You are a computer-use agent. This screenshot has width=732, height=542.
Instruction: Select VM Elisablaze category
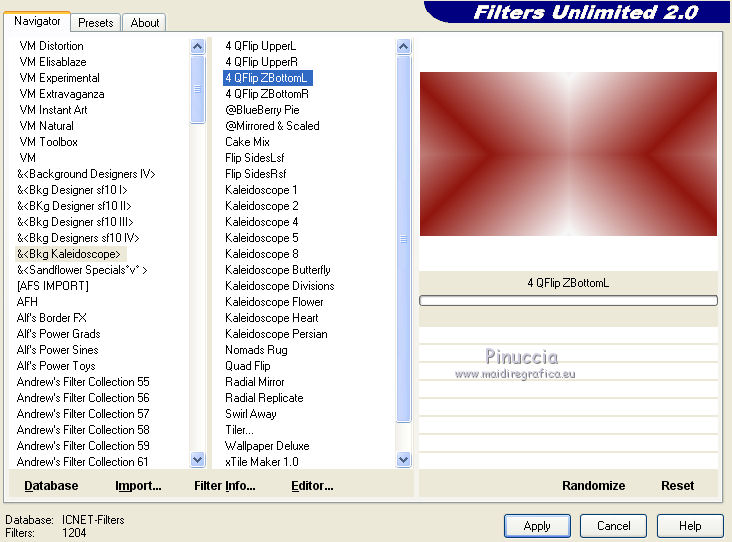pyautogui.click(x=53, y=62)
